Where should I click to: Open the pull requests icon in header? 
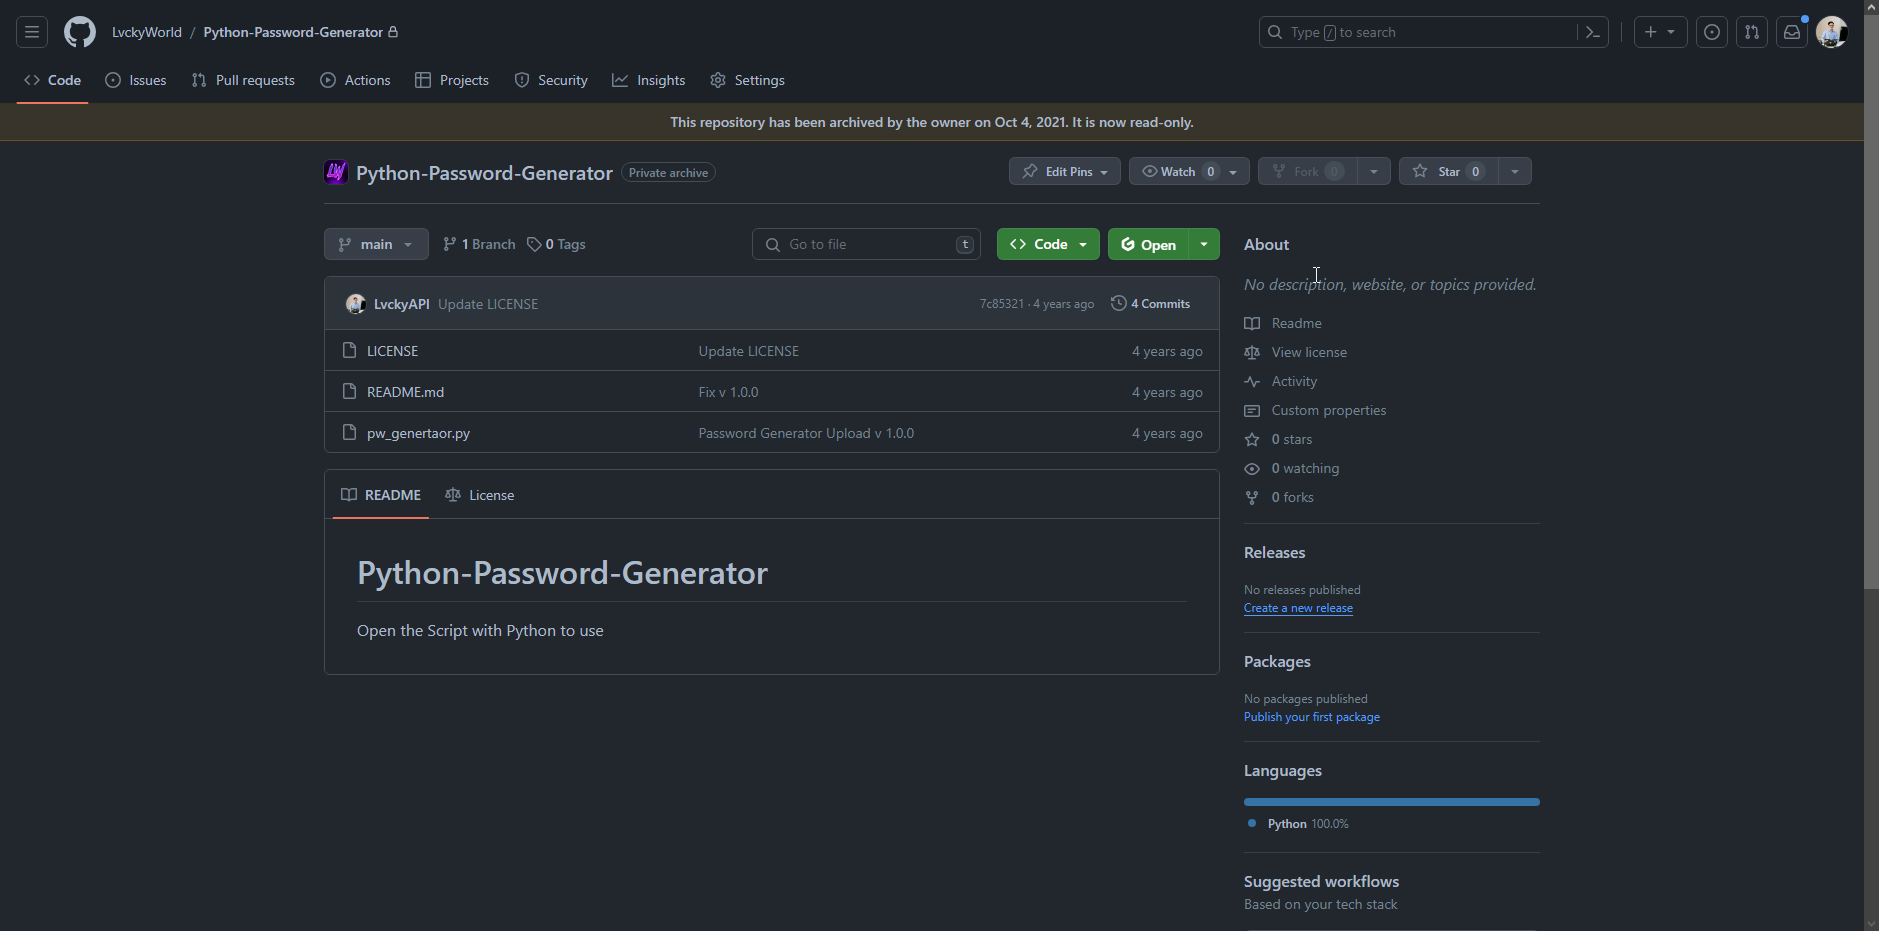coord(1752,32)
